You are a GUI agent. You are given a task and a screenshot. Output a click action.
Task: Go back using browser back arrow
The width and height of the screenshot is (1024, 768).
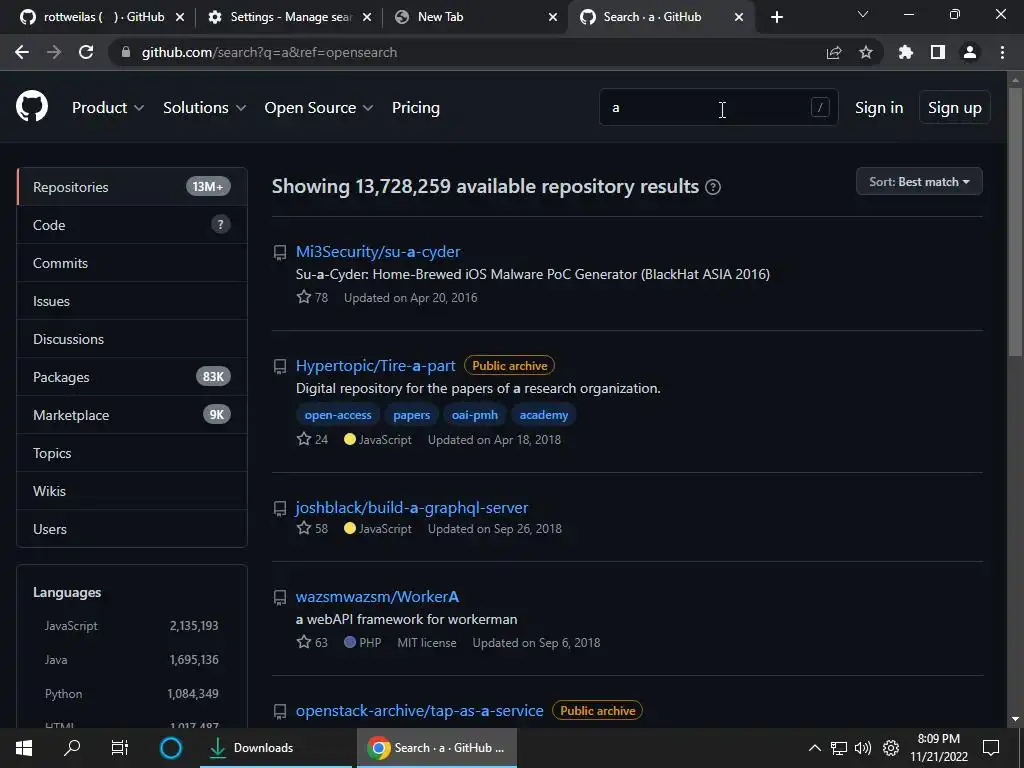[x=22, y=52]
